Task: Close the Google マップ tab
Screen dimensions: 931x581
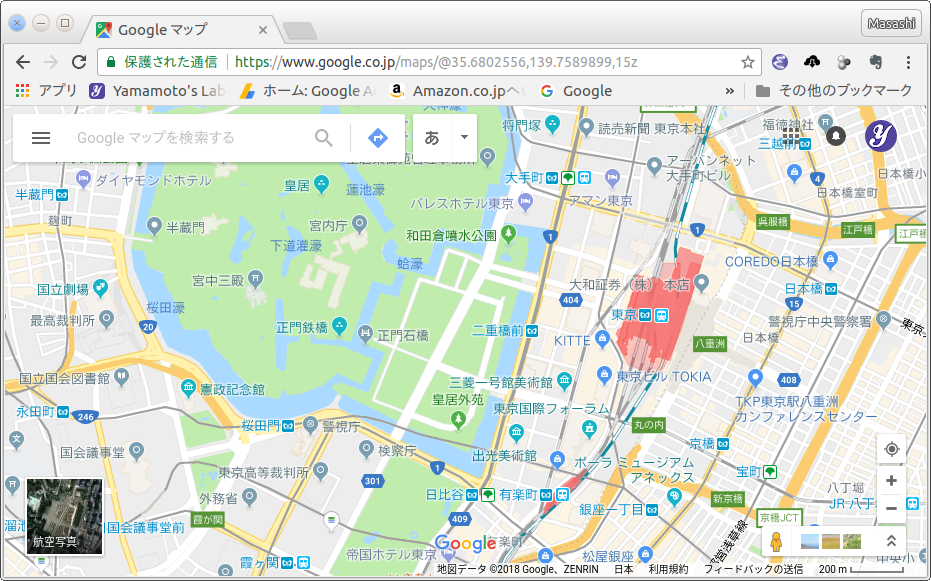Action: pyautogui.click(x=263, y=30)
